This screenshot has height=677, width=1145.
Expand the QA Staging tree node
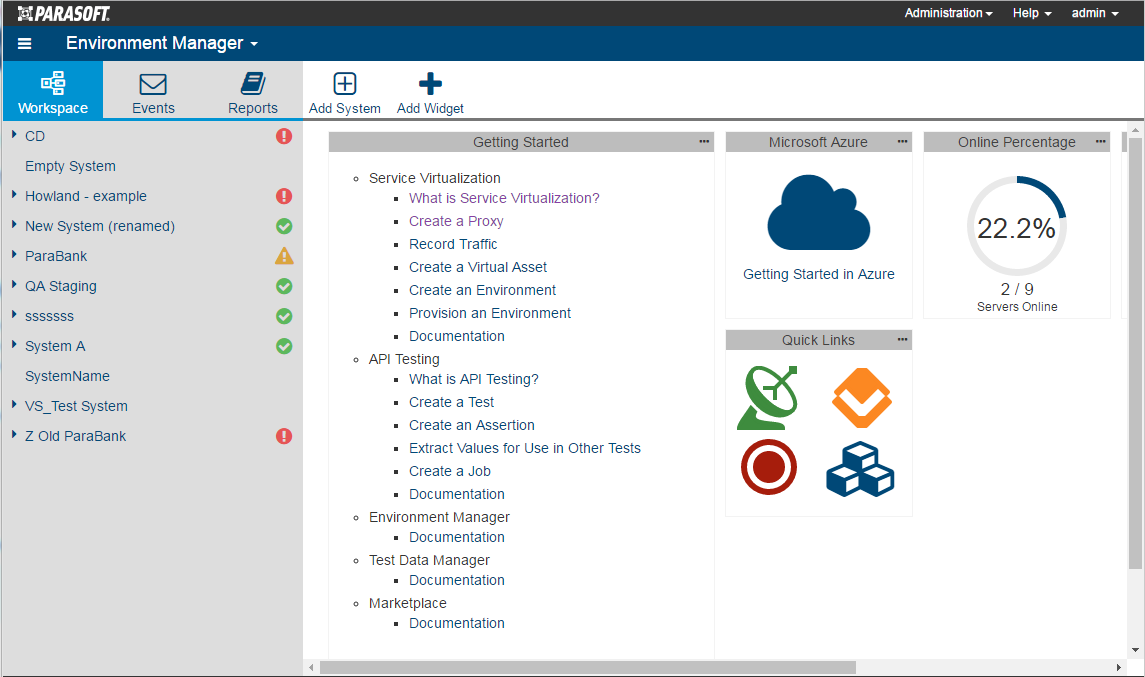[14, 285]
